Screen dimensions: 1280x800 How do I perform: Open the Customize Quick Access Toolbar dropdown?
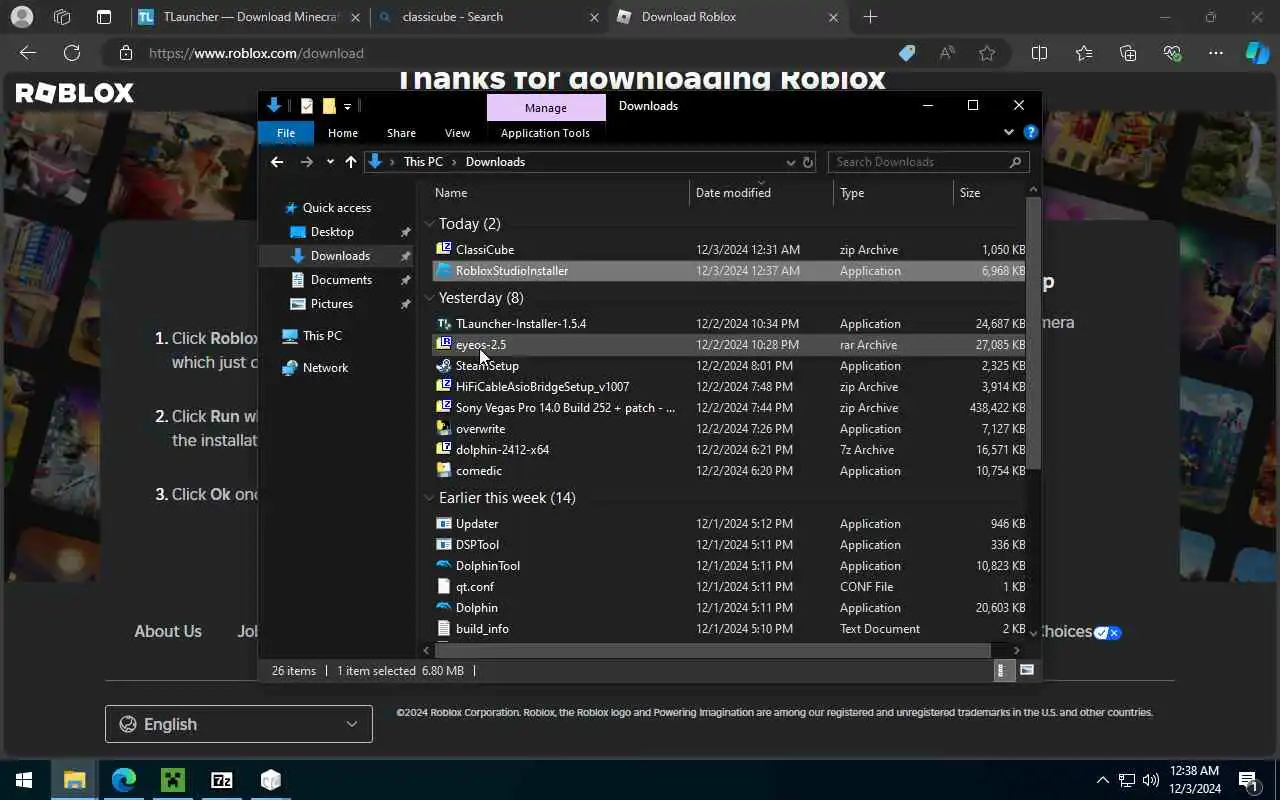coord(347,106)
